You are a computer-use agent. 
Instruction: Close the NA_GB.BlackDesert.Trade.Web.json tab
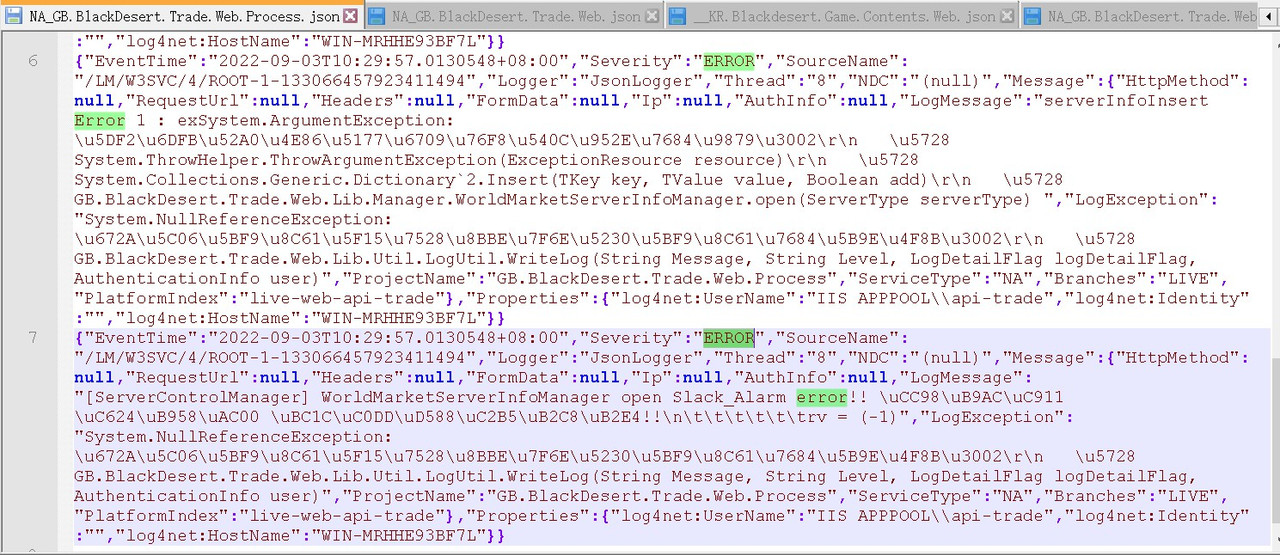click(651, 16)
